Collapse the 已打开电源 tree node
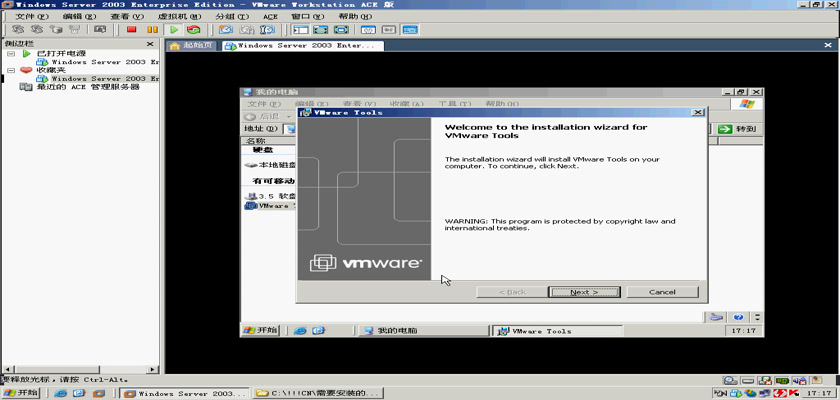Image resolution: width=840 pixels, height=400 pixels. [11, 54]
